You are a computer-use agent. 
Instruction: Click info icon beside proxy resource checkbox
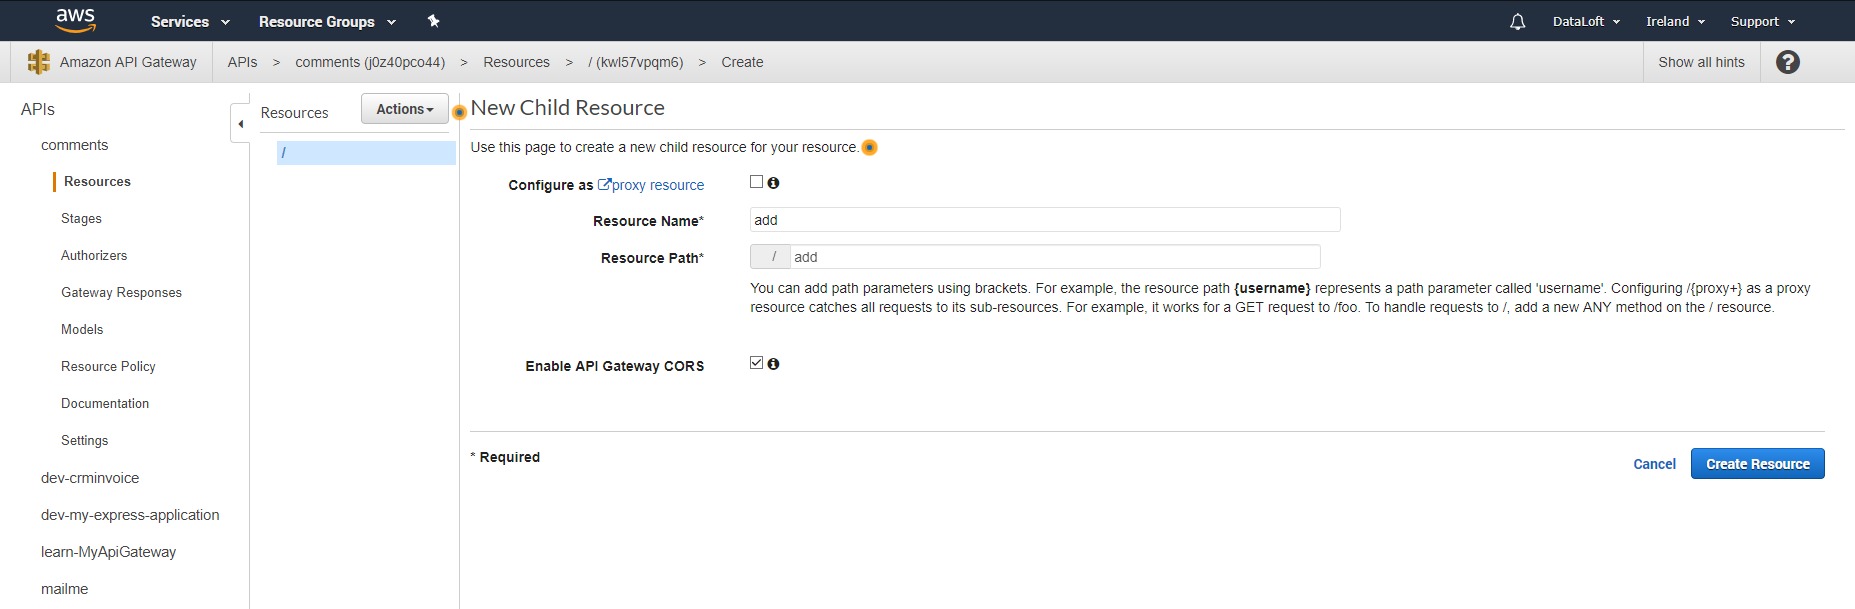pyautogui.click(x=773, y=183)
